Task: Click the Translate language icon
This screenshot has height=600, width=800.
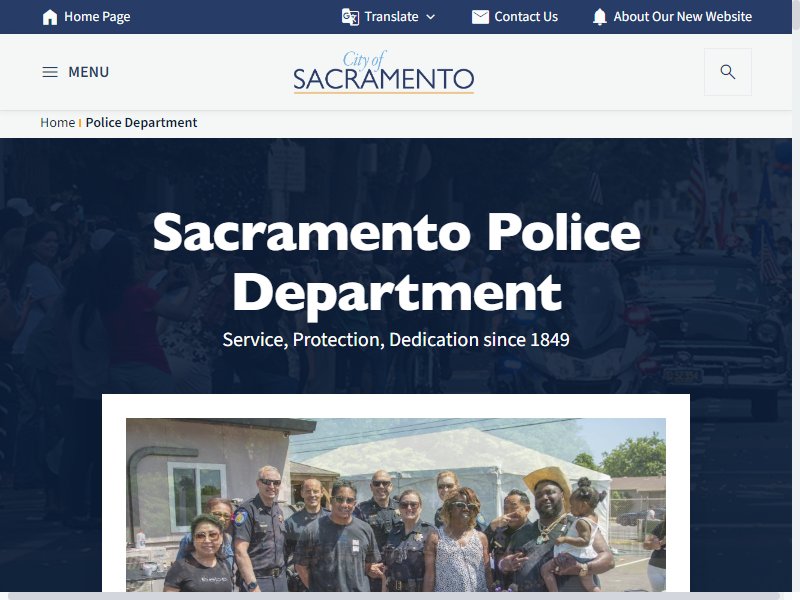Action: tap(350, 17)
